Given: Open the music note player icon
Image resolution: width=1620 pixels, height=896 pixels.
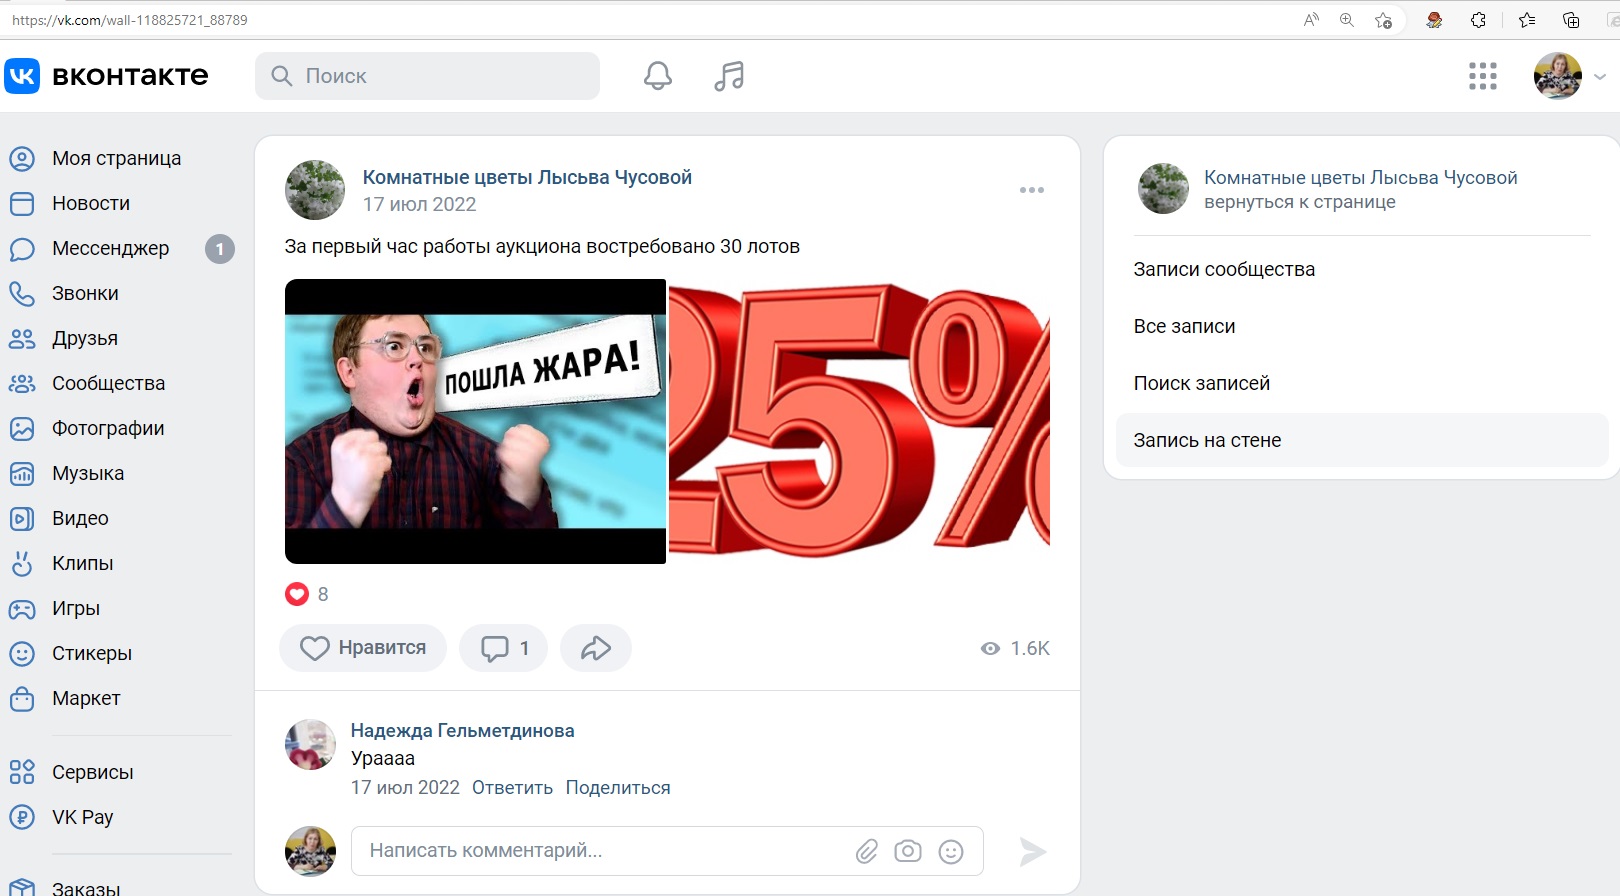Looking at the screenshot, I should 729,76.
